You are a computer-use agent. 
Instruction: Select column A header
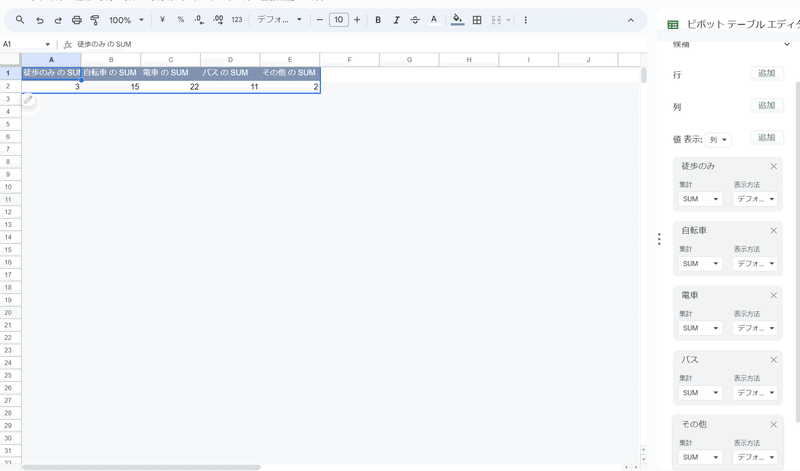point(51,60)
